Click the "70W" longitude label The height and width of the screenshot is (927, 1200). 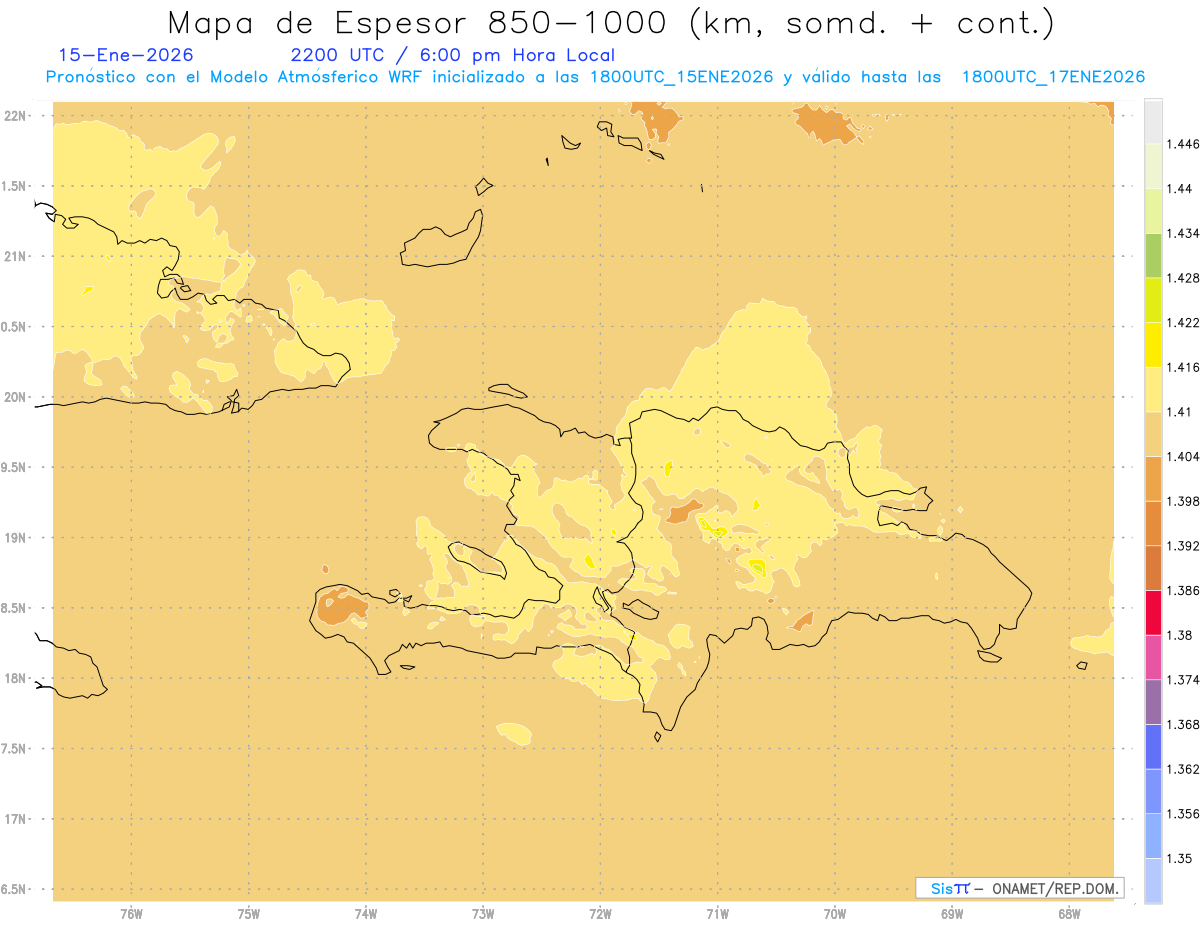[x=835, y=913]
